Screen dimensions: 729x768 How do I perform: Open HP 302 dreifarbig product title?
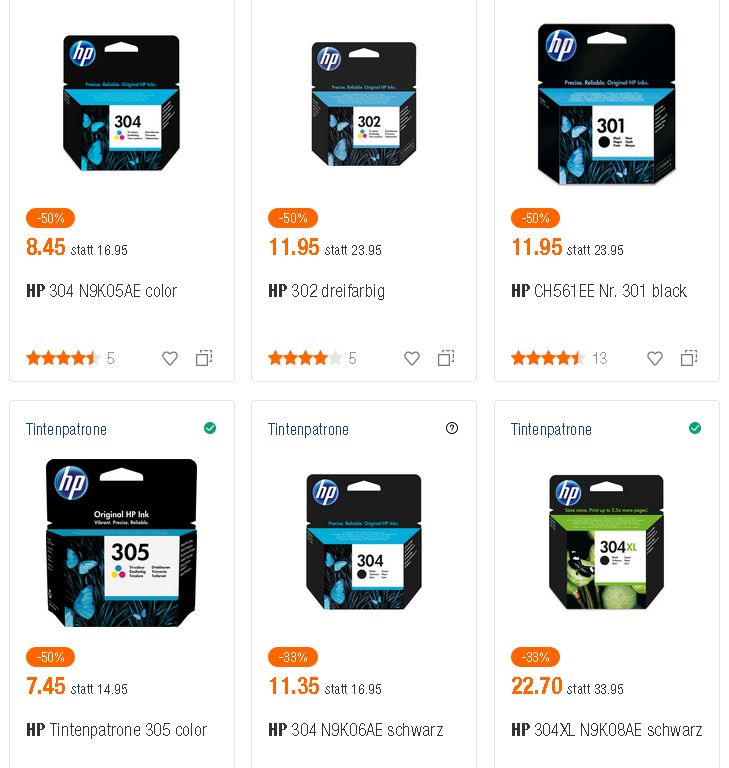click(x=326, y=291)
